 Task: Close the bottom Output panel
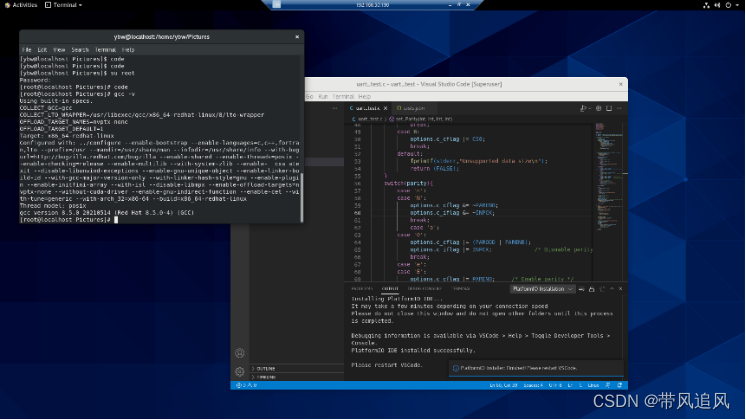(x=620, y=289)
